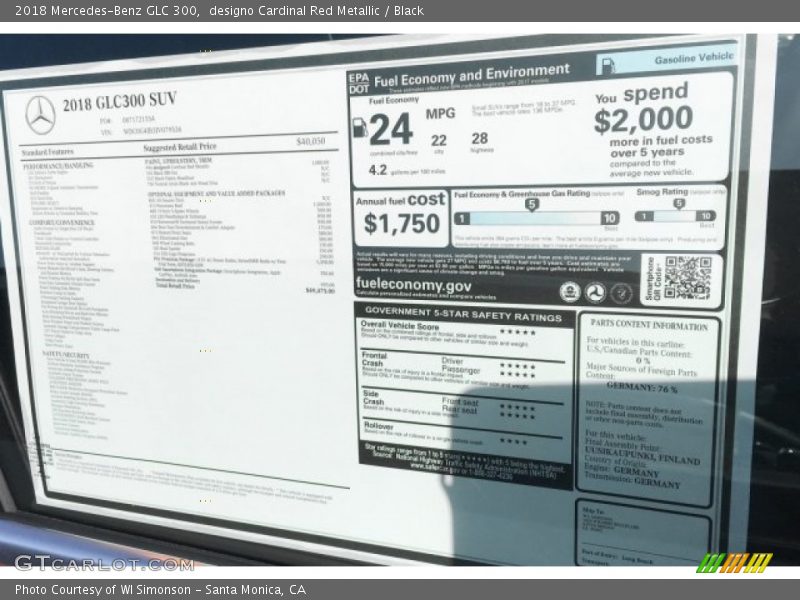Click the 'Gasoline Vehicle' label
The height and width of the screenshot is (600, 800).
[694, 58]
